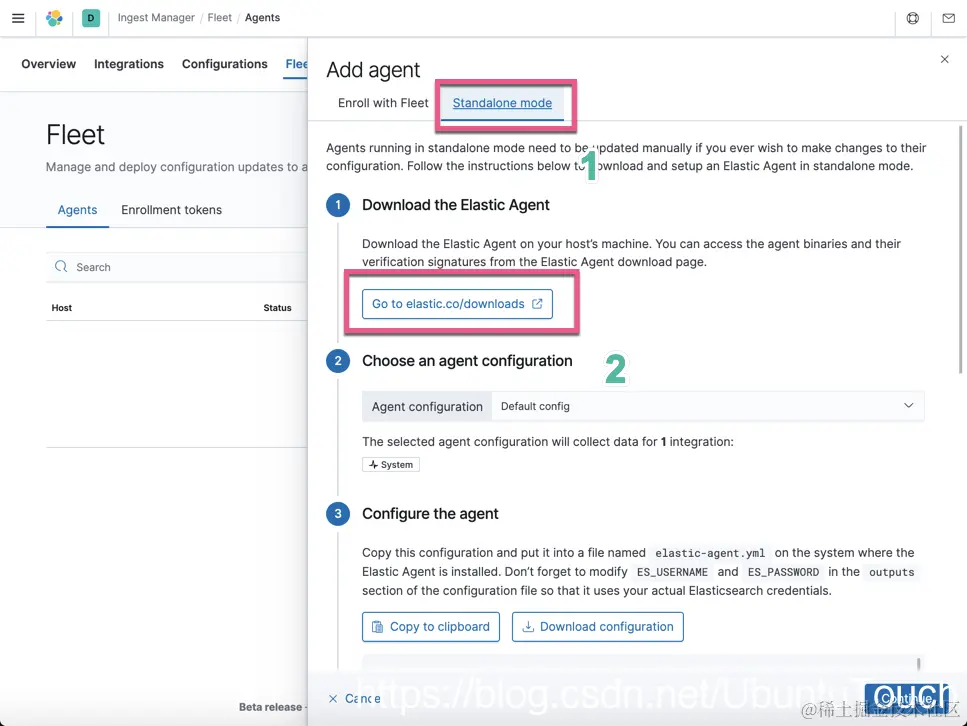
Task: Click download icon in Download configuration
Action: tap(528, 627)
